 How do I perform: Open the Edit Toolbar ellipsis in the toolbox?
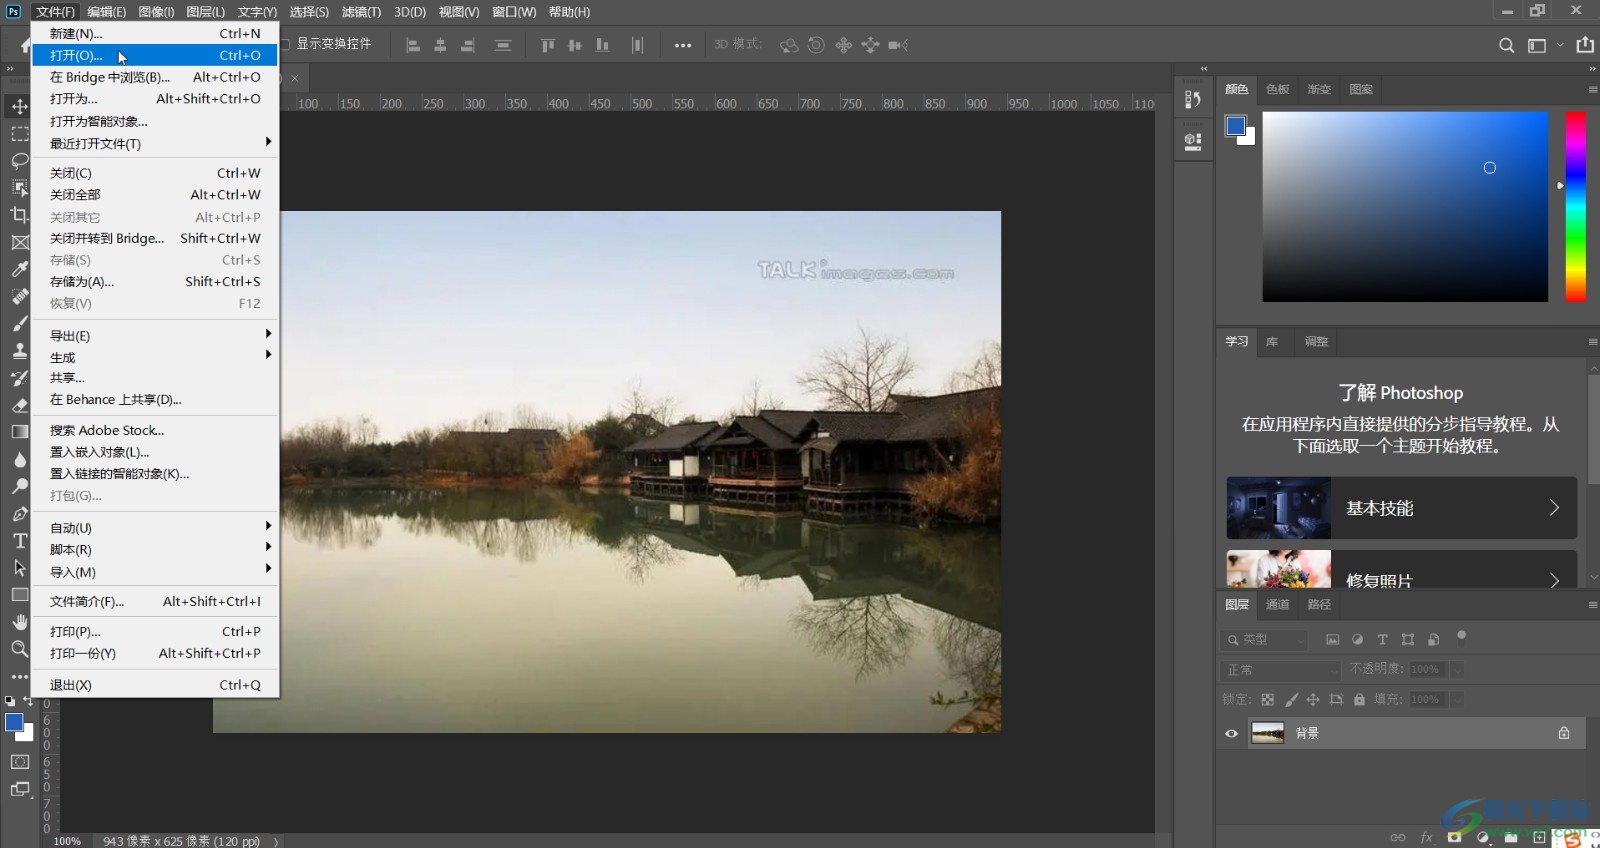pyautogui.click(x=19, y=676)
